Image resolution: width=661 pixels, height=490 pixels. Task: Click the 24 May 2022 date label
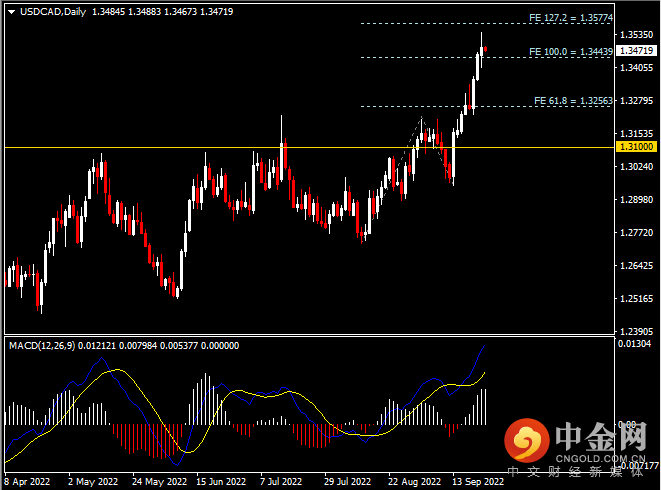point(159,482)
